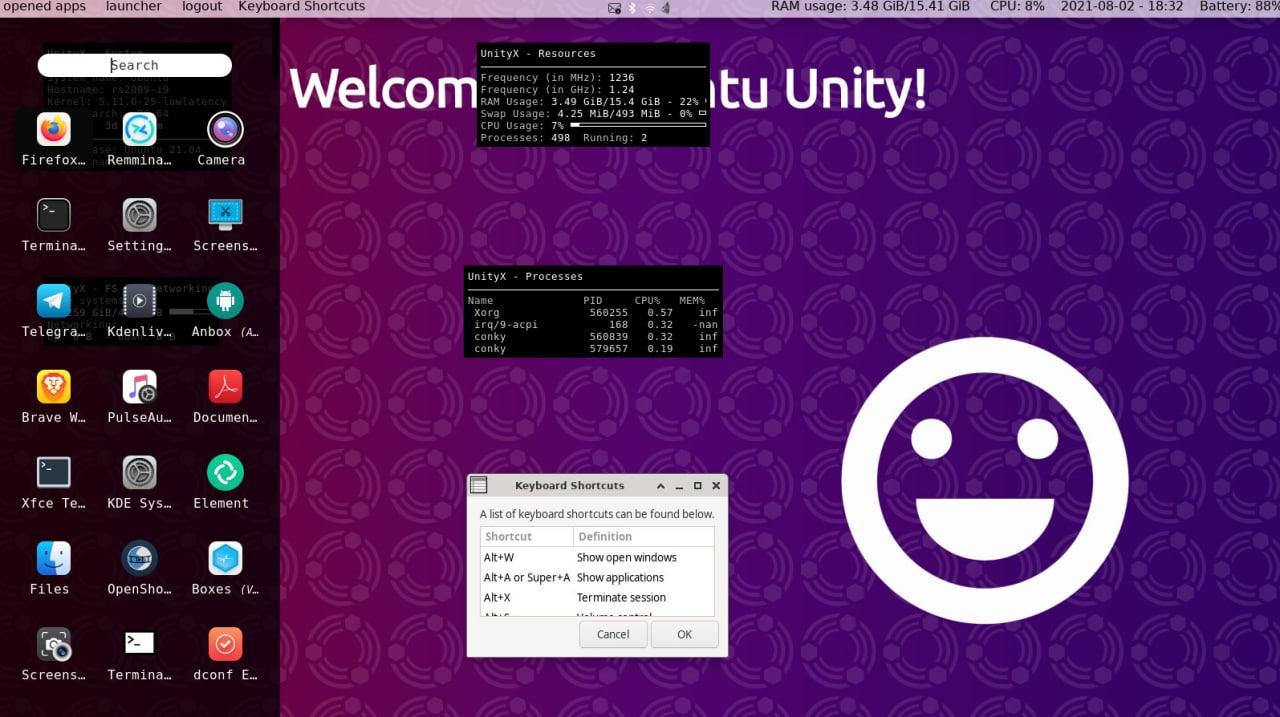
Task: Launch the OpenShot video editor
Action: tap(139, 570)
